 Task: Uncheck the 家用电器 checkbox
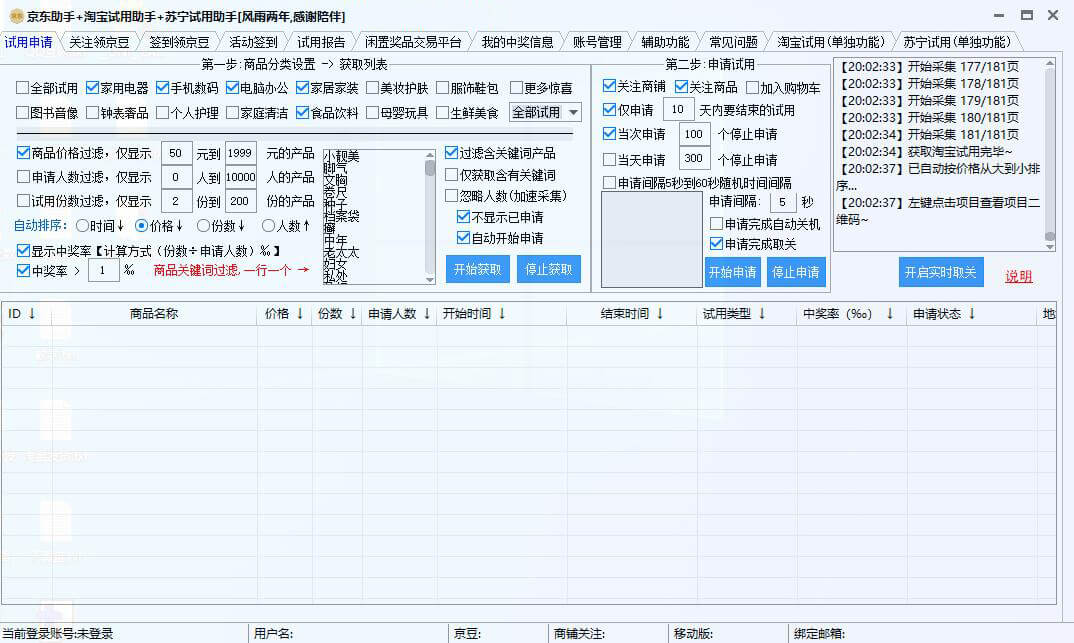point(92,88)
